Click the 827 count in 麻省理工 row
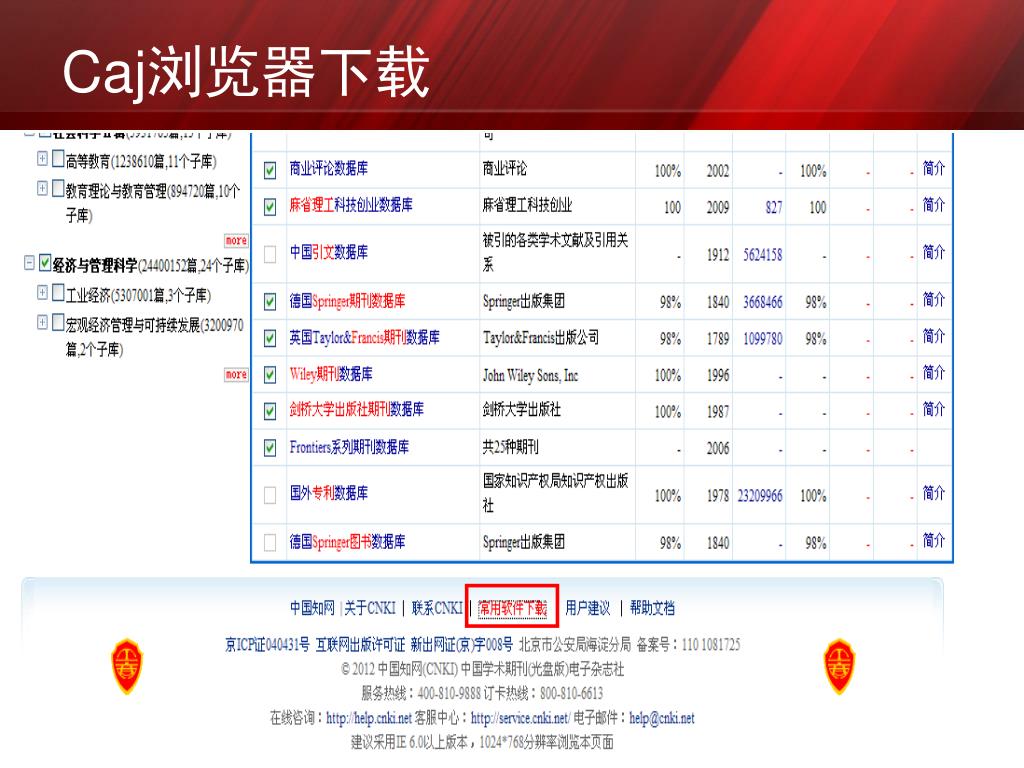This screenshot has width=1024, height=768. 774,208
